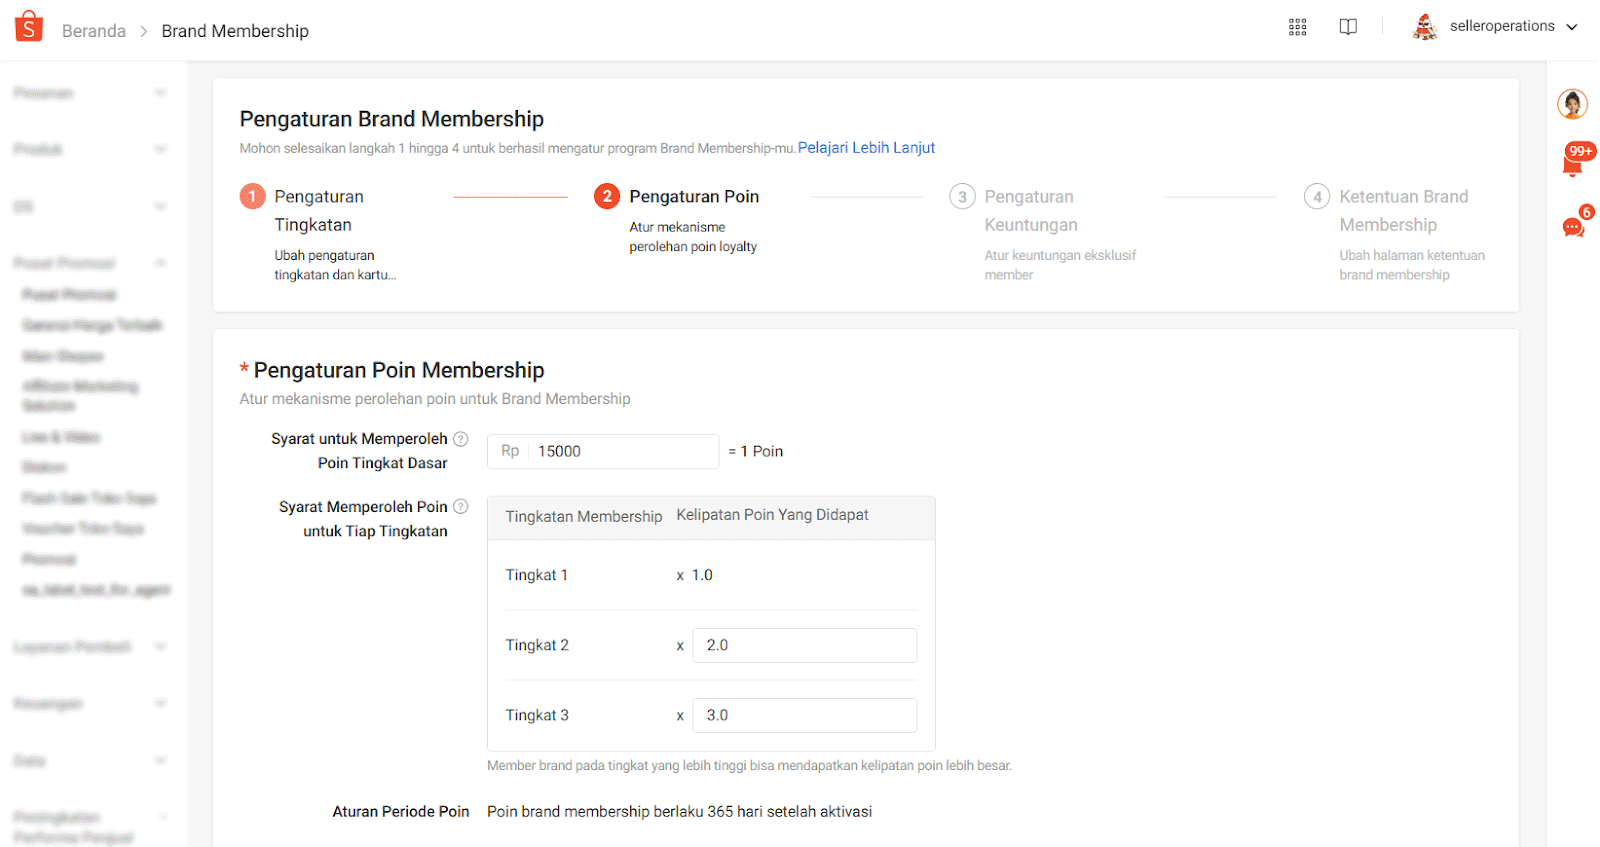Select the Ketentuan Brand Membership step
The width and height of the screenshot is (1600, 847).
point(1404,211)
